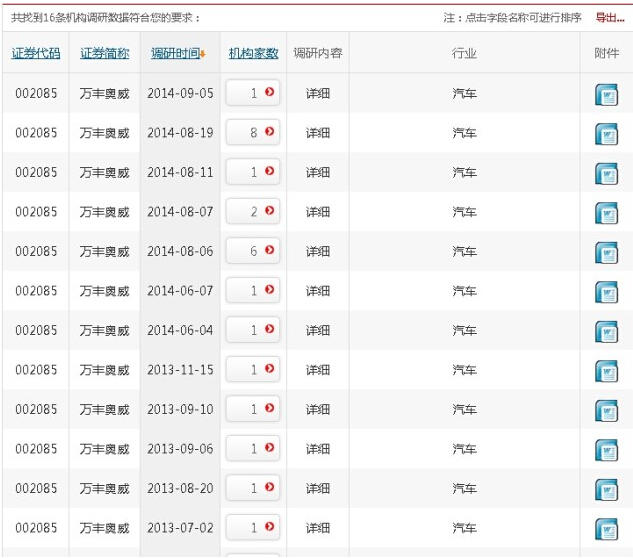Open the Word attachment for 2014-08-19 row
The image size is (633, 558).
(x=606, y=134)
